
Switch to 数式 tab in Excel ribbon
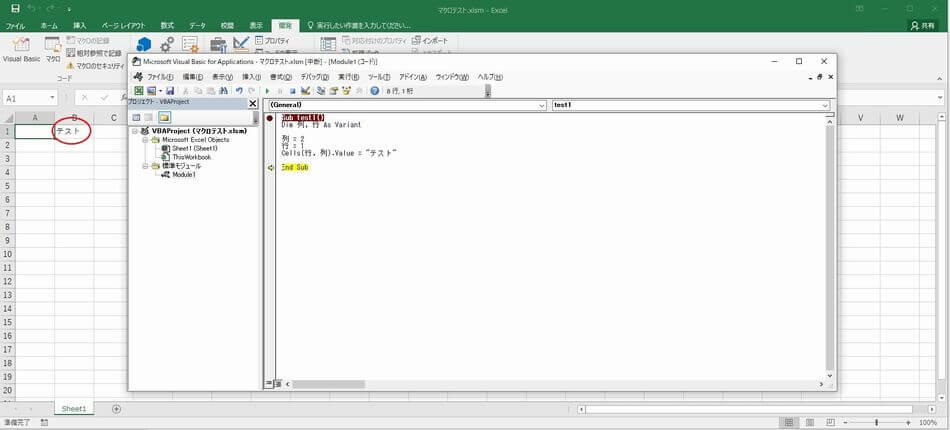(x=167, y=26)
